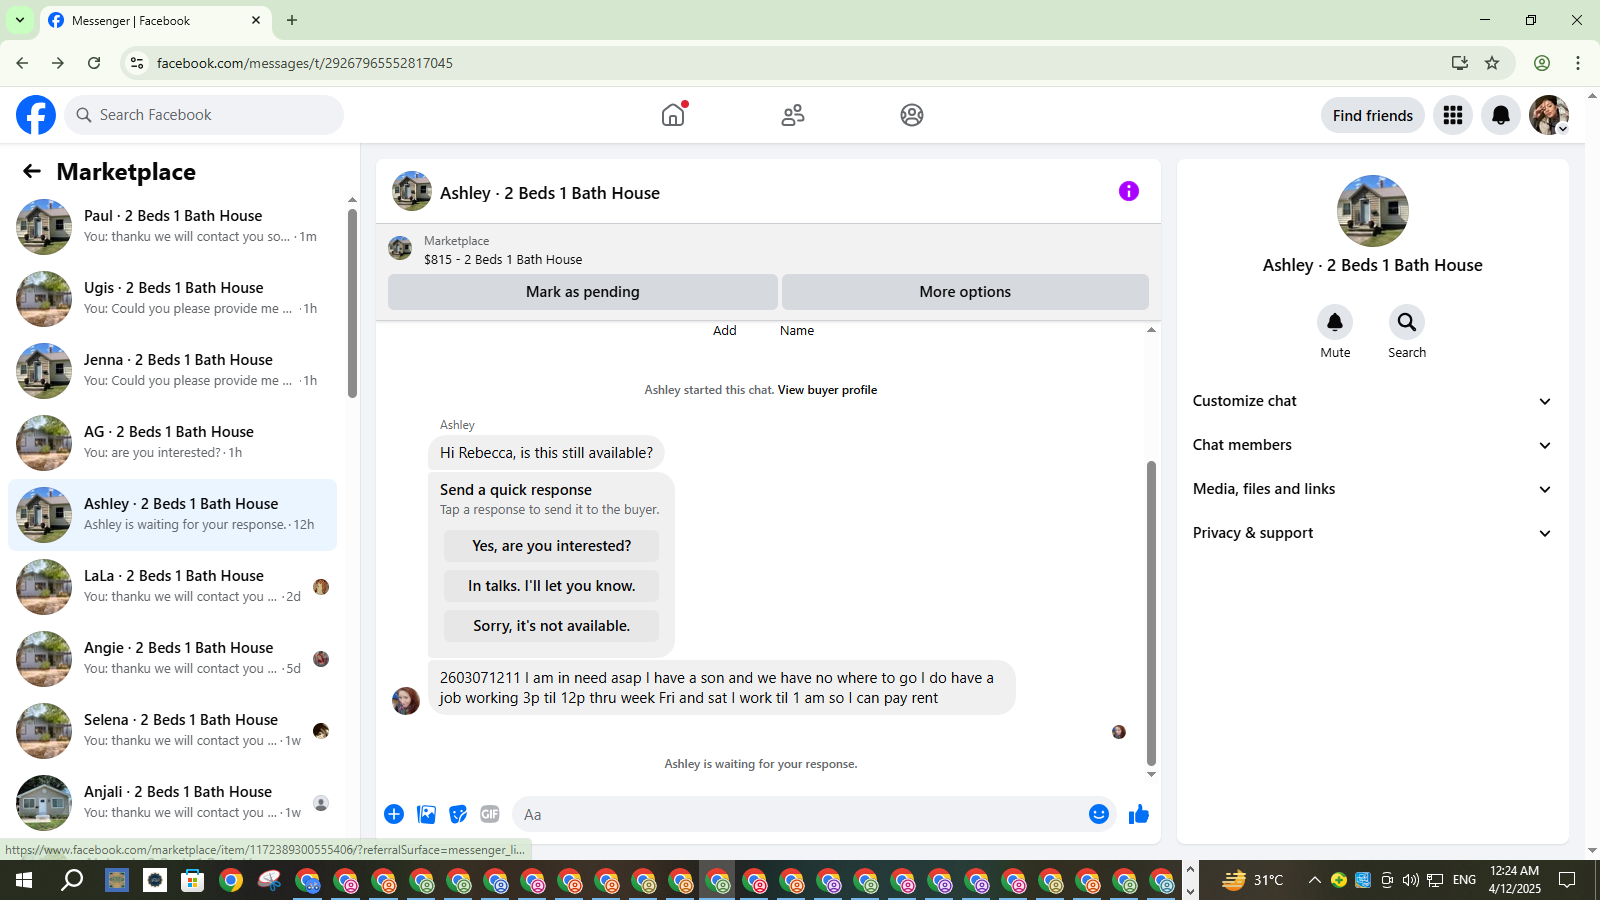1600x900 pixels.
Task: Open the $815 Marketplace listing header
Action: (768, 249)
